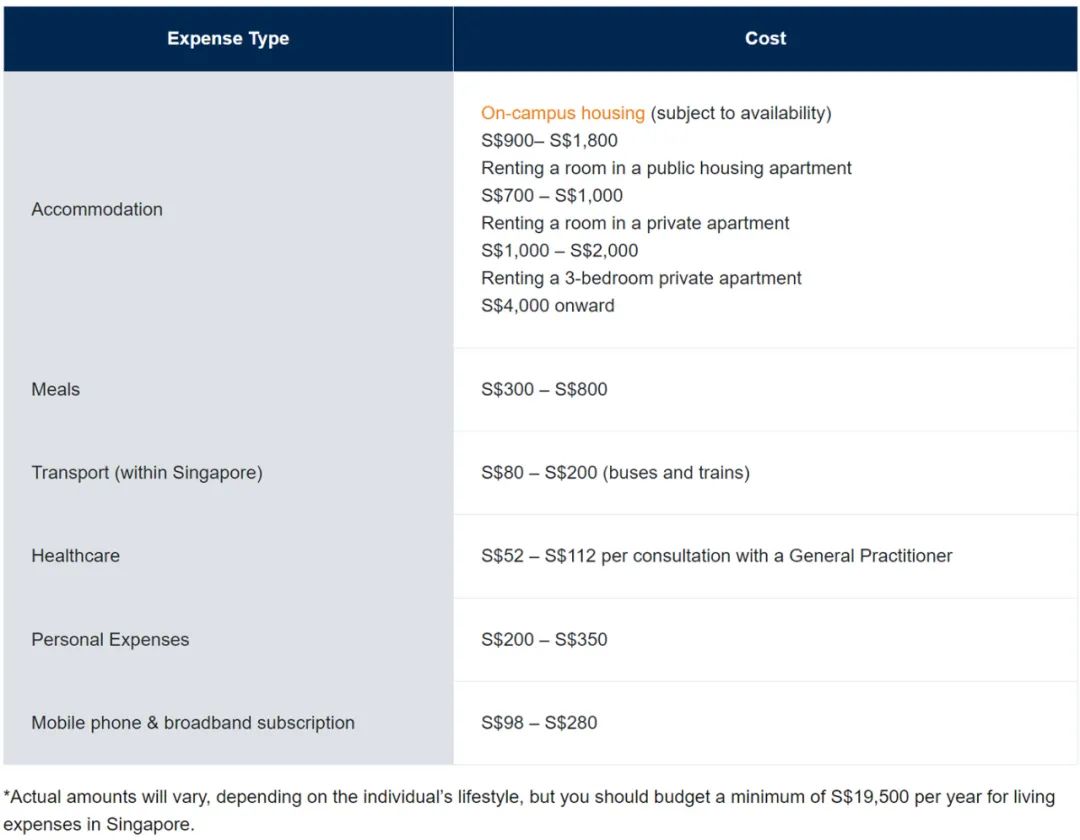Select the Meals row label

(56, 390)
